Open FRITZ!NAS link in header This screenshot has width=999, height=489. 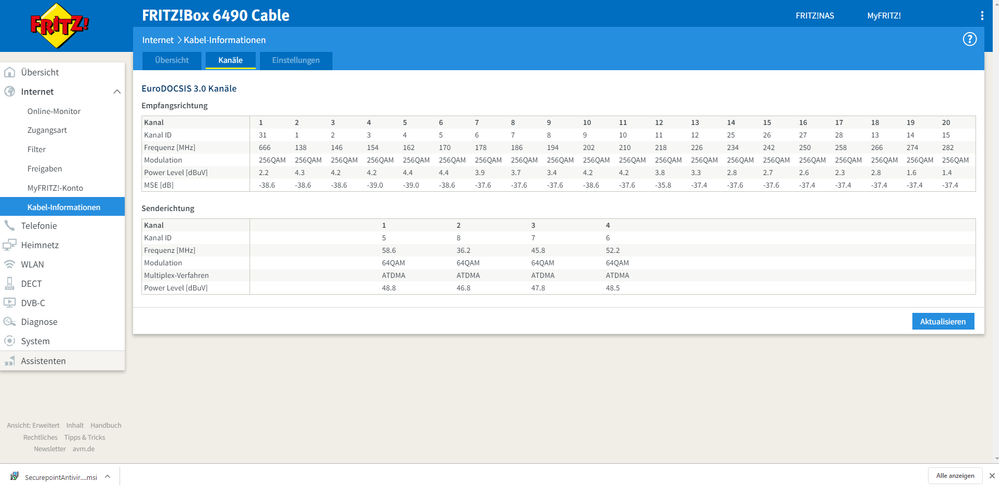[x=815, y=16]
